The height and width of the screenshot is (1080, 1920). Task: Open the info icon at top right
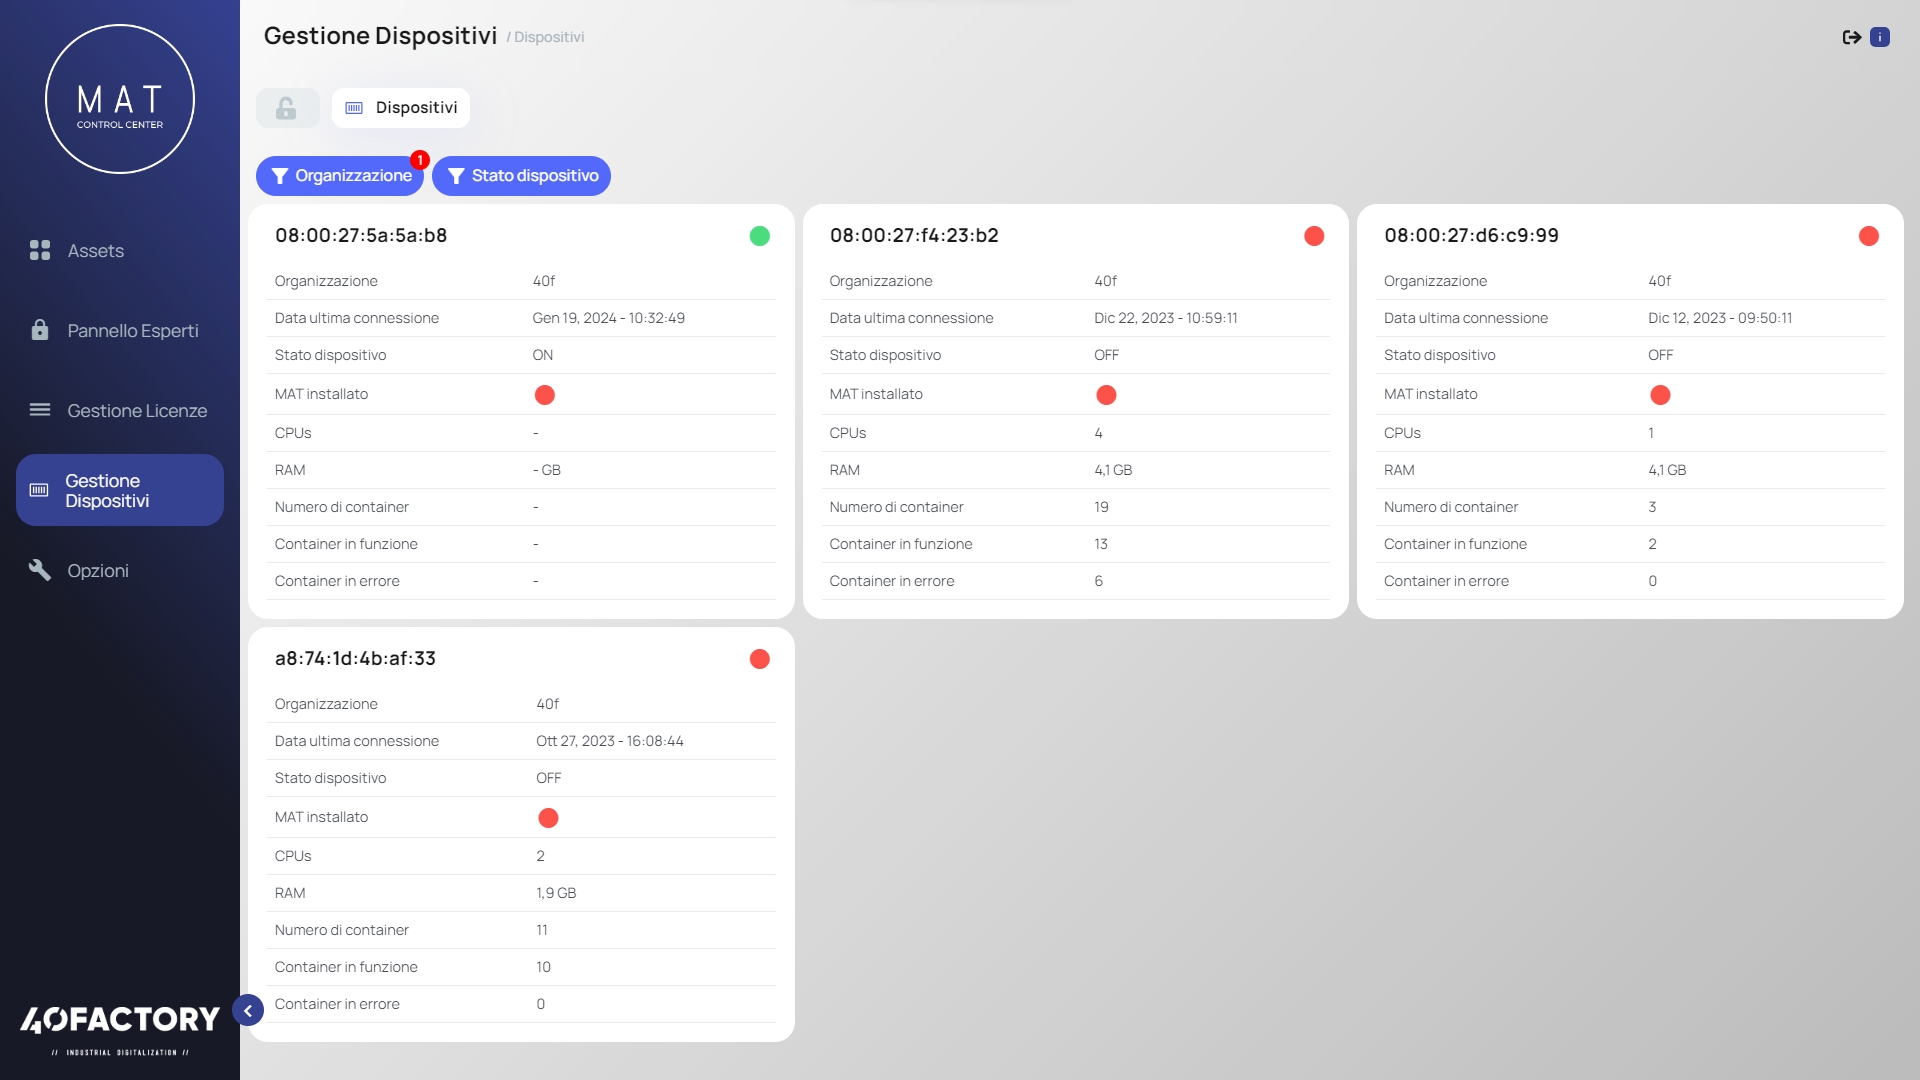click(1880, 37)
